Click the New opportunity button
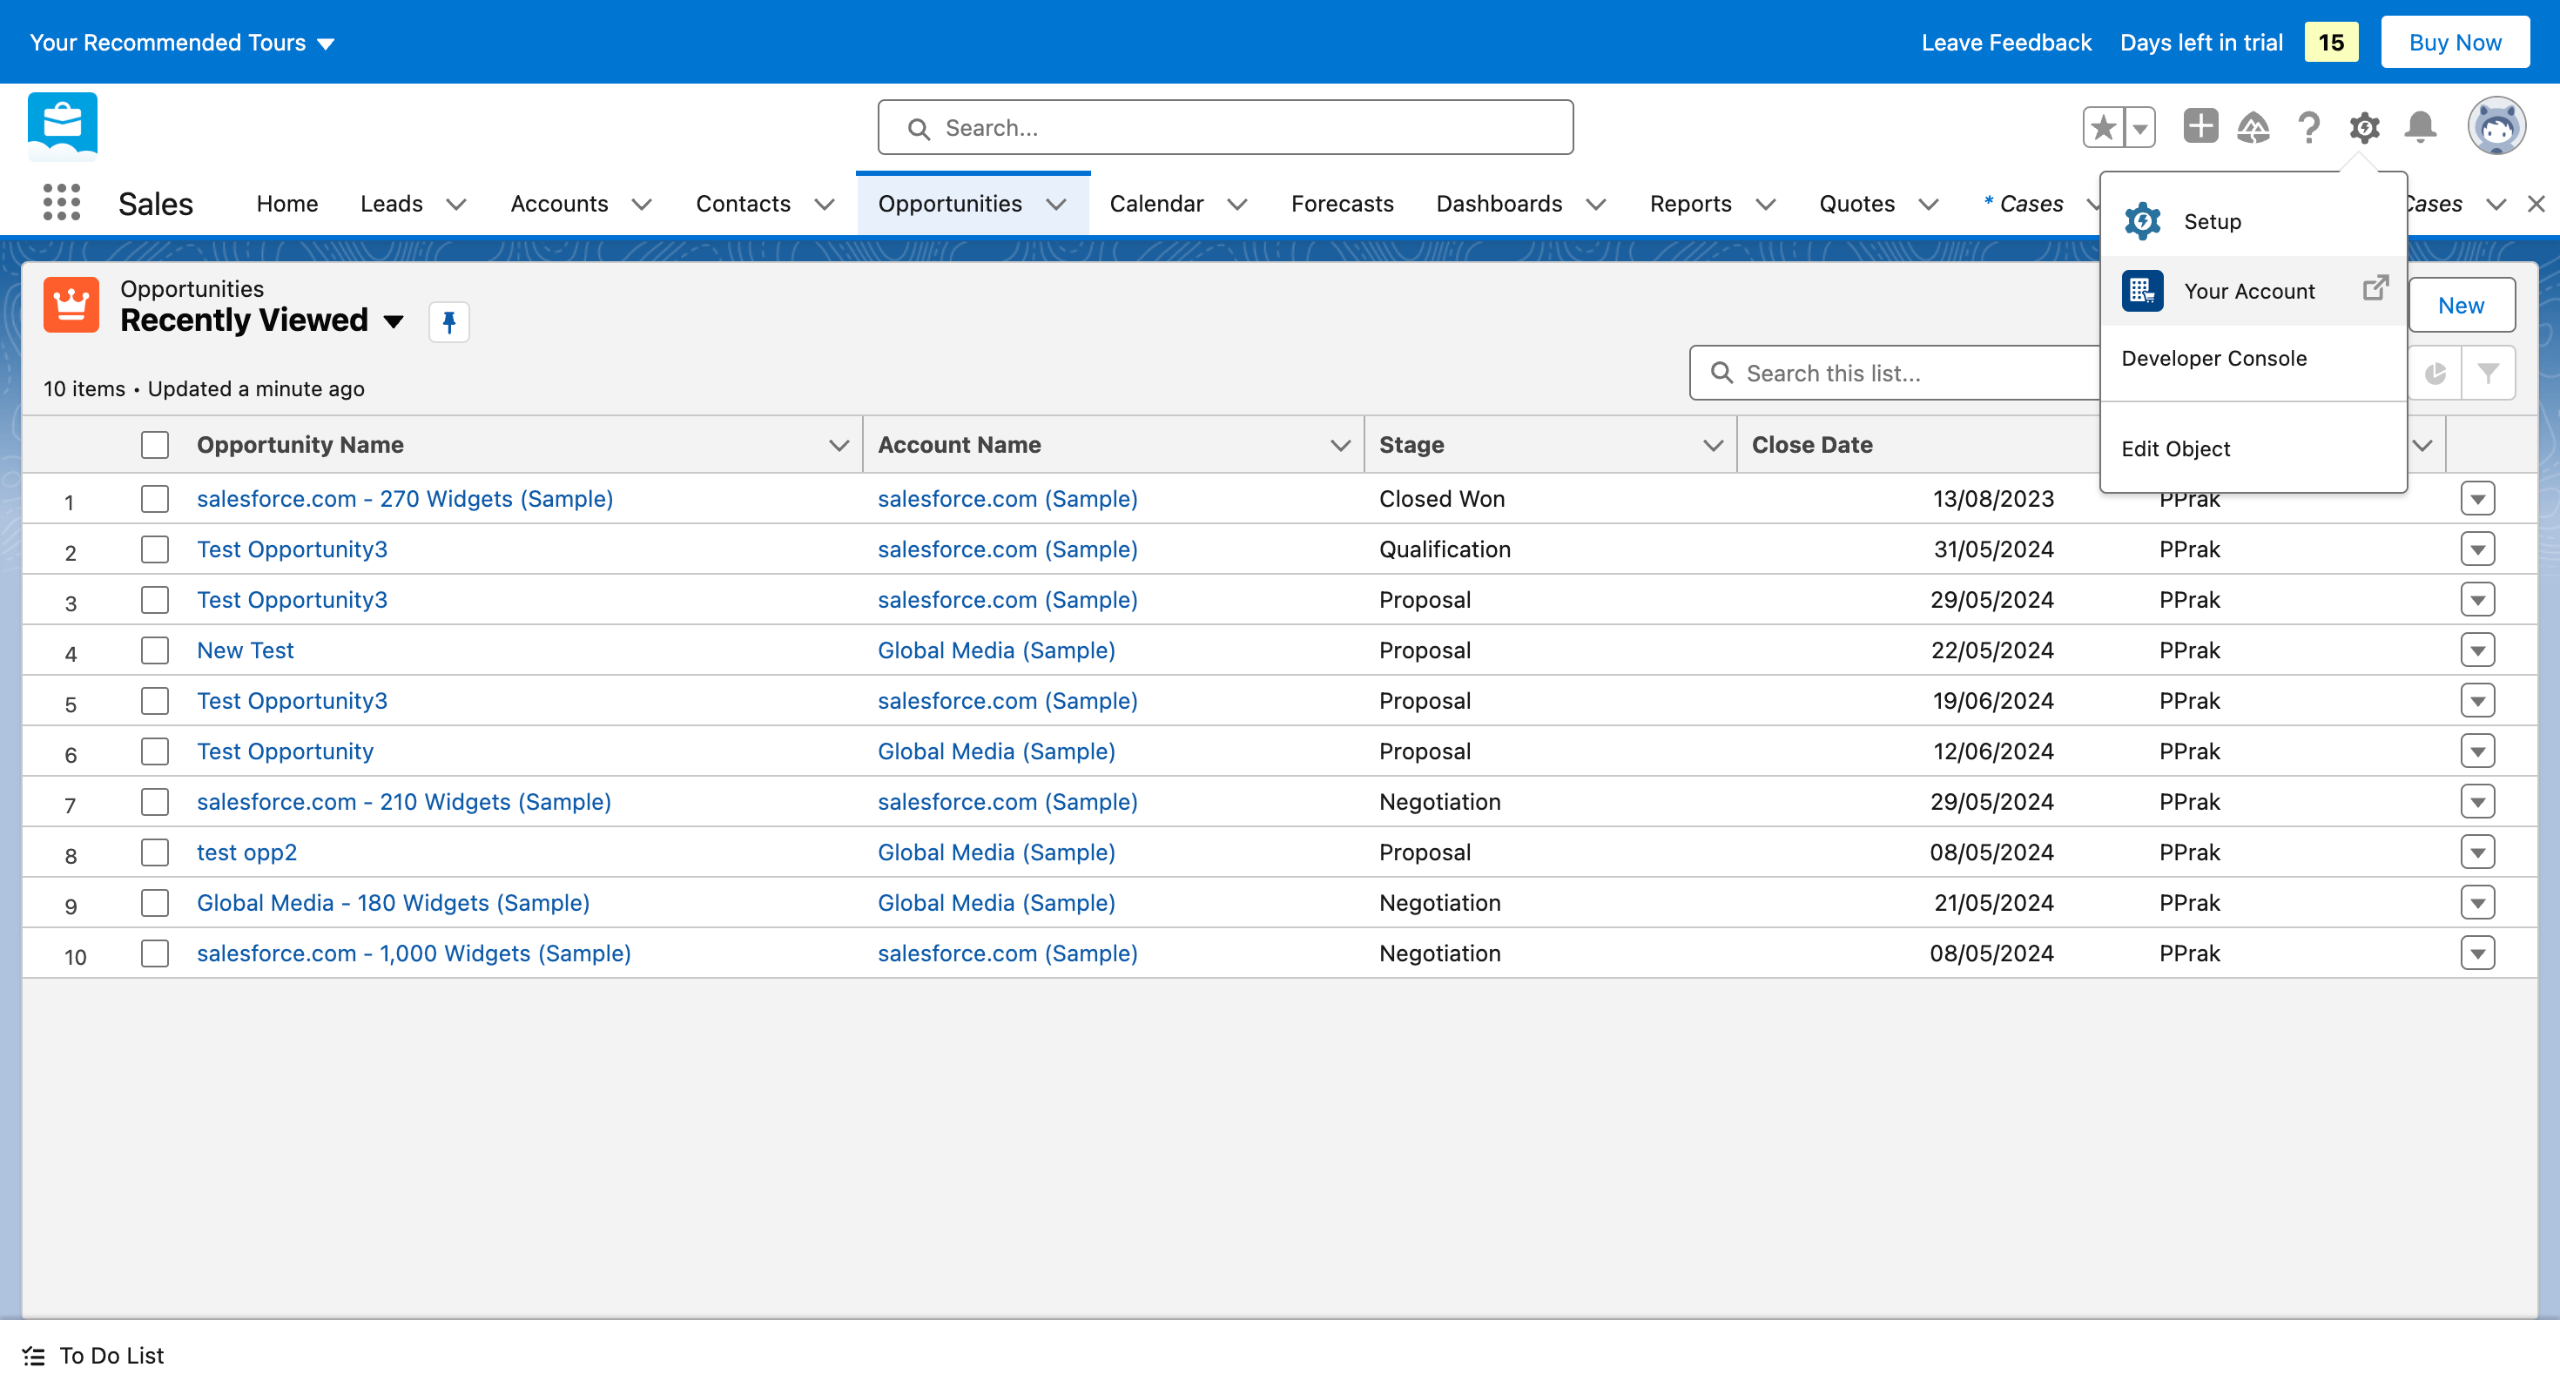 [2461, 305]
